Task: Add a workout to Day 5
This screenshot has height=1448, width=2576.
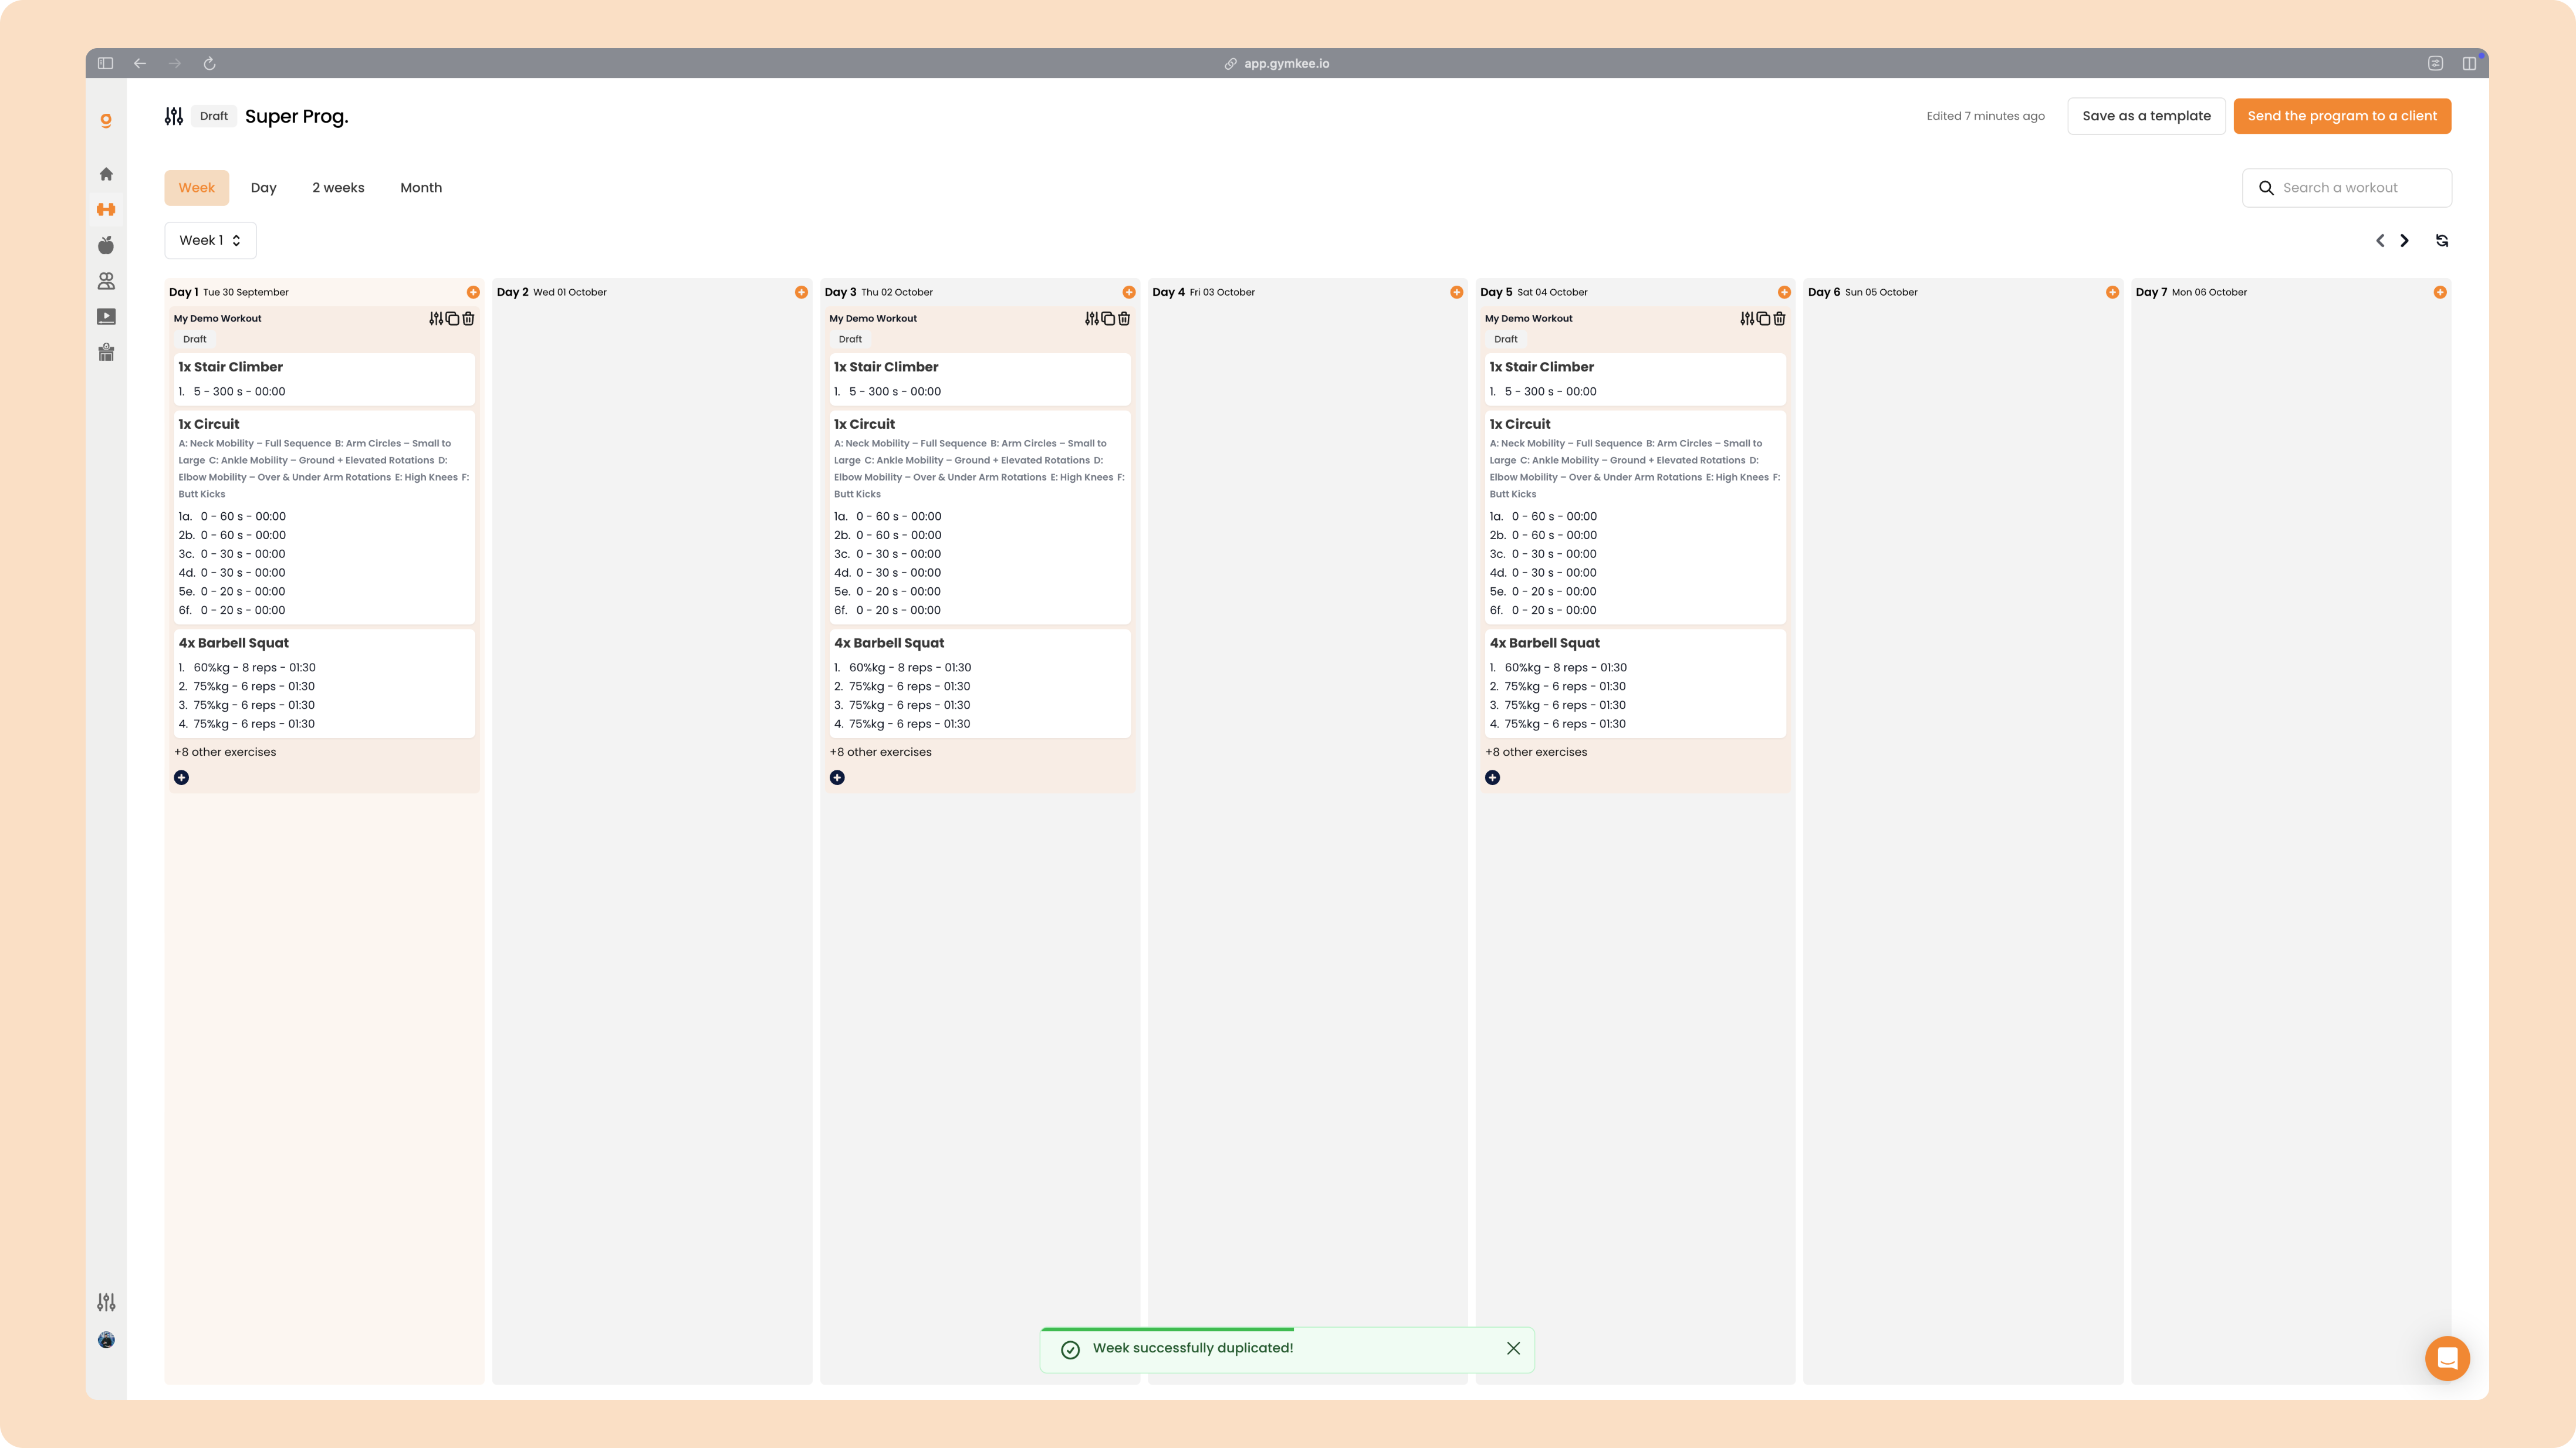Action: point(1784,292)
